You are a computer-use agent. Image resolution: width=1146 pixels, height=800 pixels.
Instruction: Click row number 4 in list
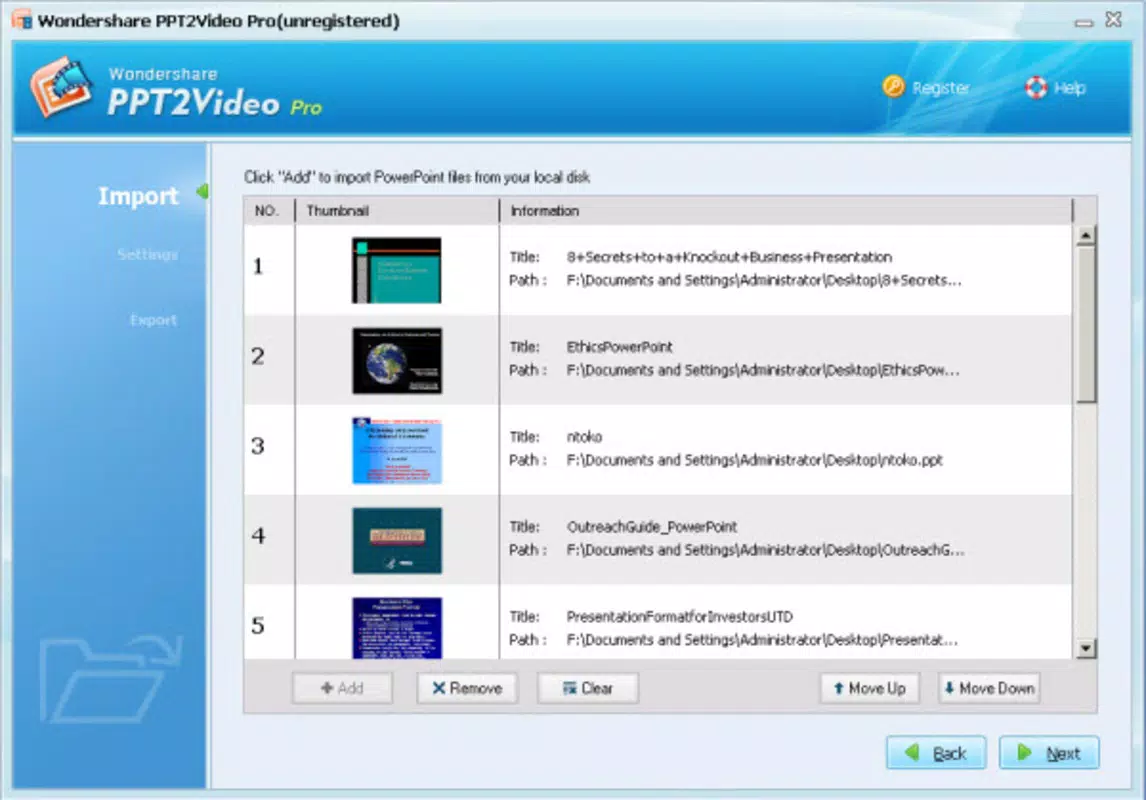(x=258, y=536)
